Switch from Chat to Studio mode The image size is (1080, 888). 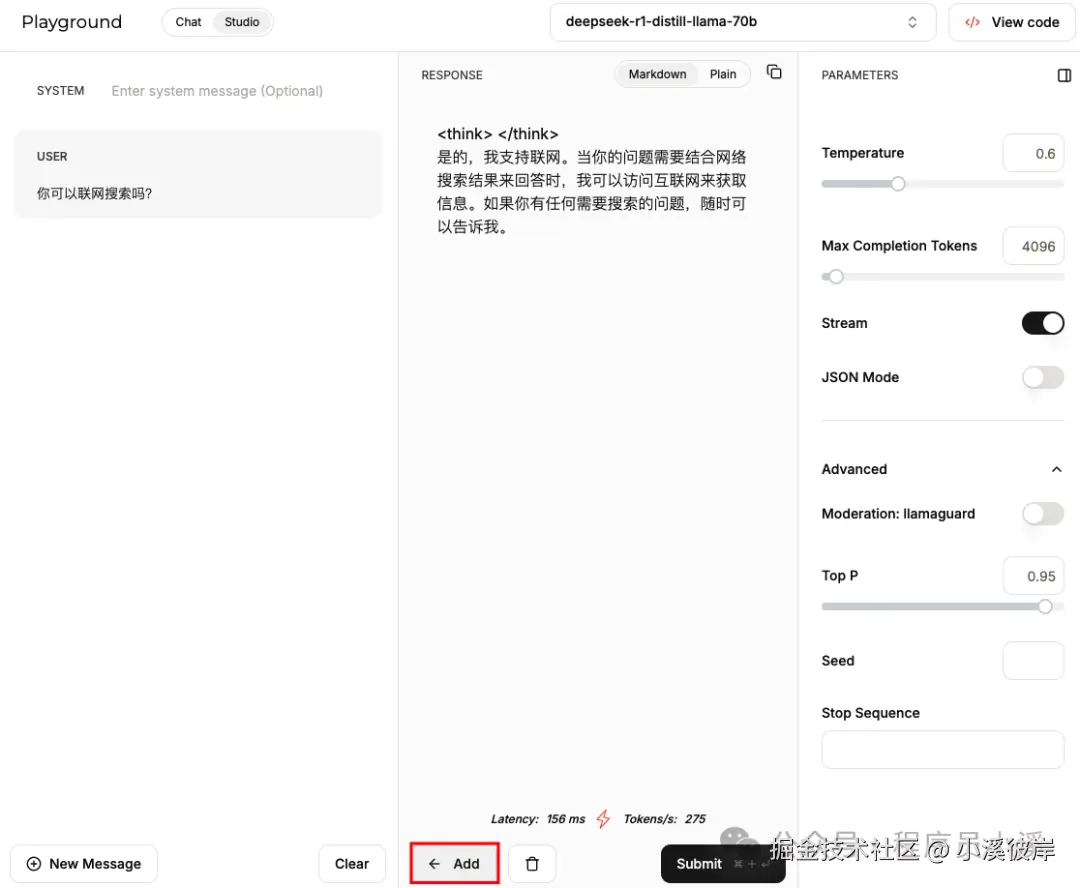241,21
